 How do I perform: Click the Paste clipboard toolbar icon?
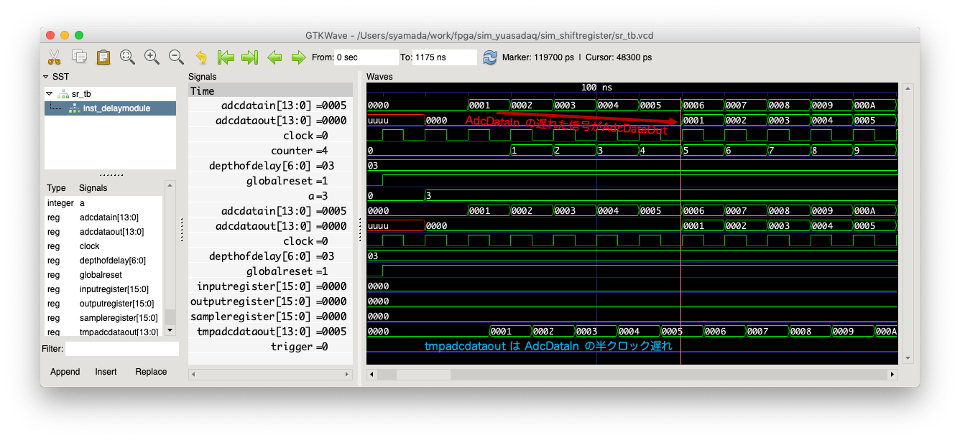(103, 57)
